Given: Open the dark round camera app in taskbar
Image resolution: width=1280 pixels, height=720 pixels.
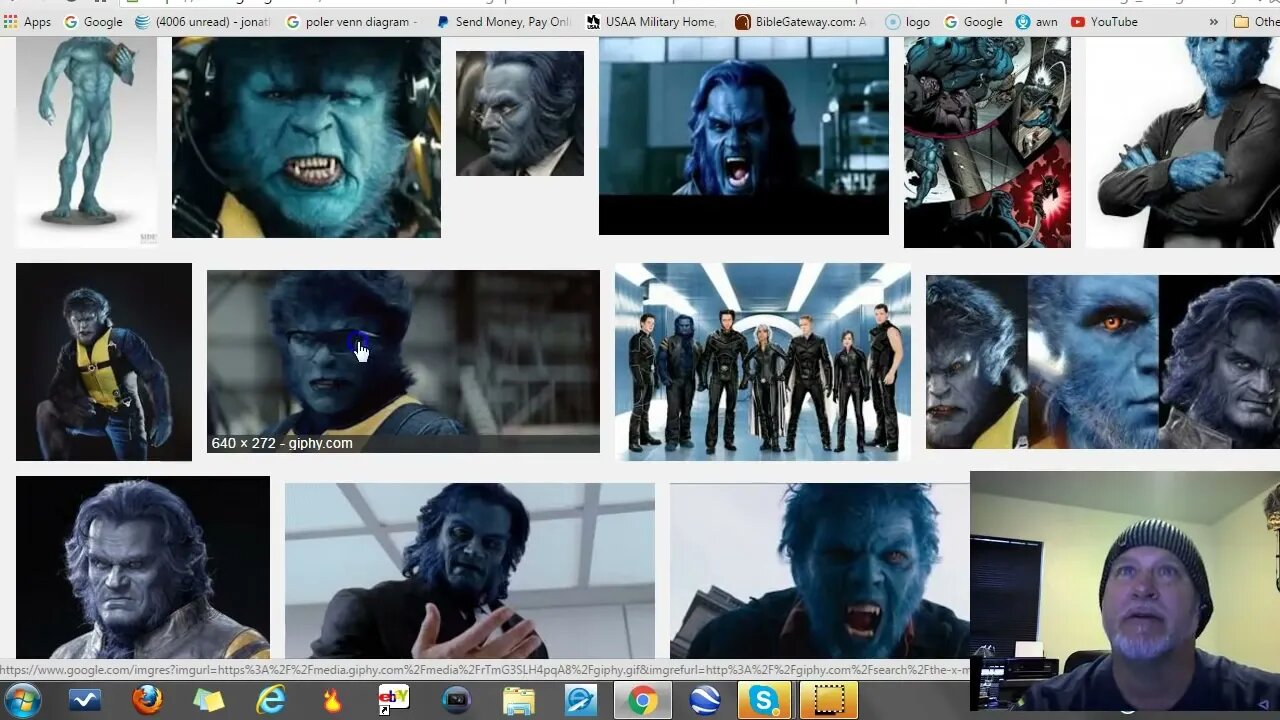Looking at the screenshot, I should (456, 700).
